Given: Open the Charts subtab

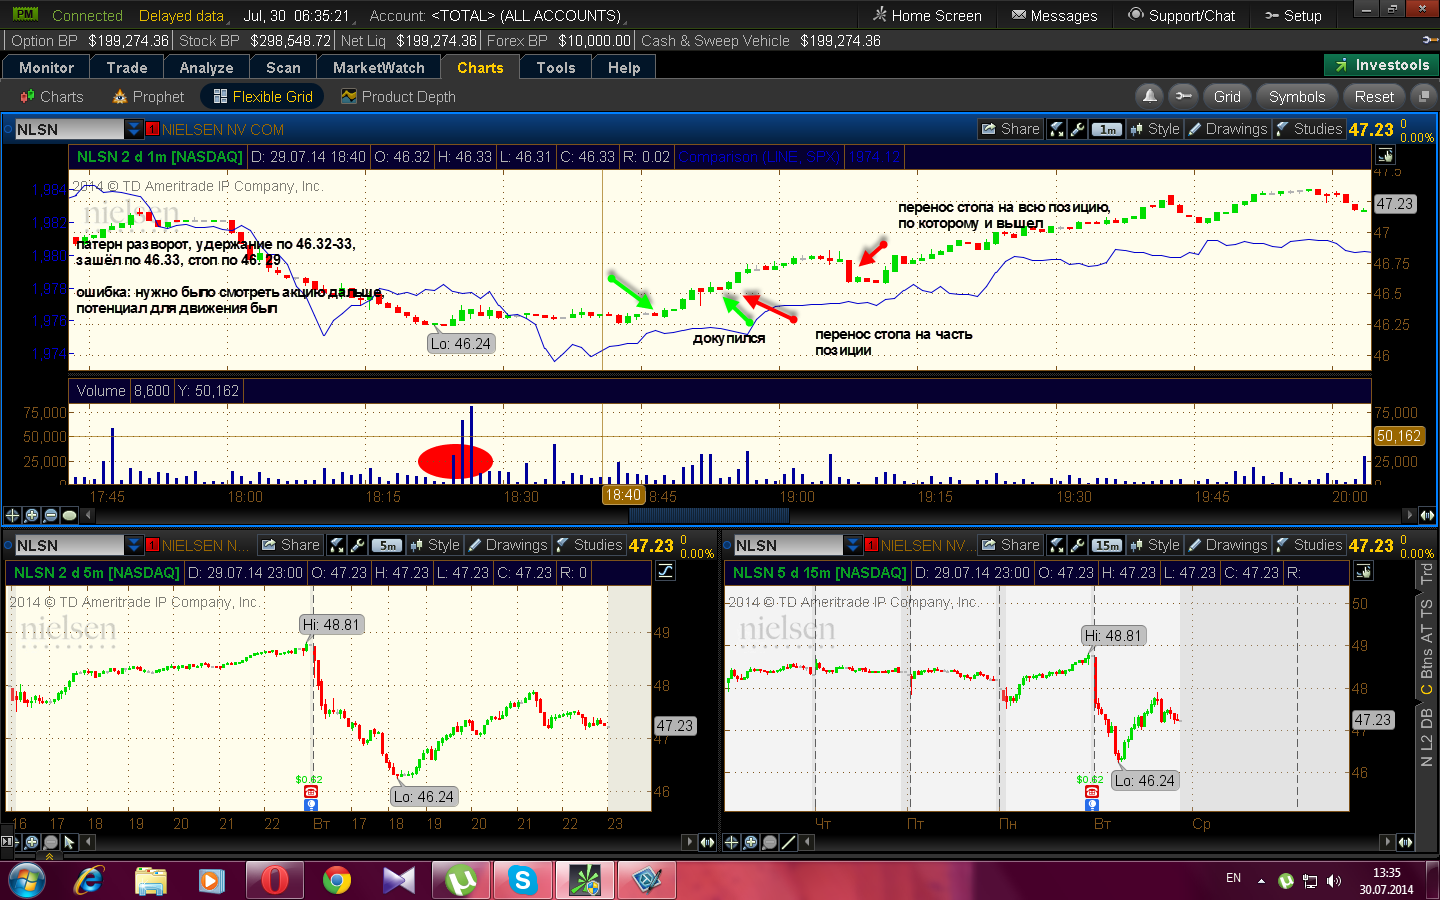Looking at the screenshot, I should (x=52, y=96).
